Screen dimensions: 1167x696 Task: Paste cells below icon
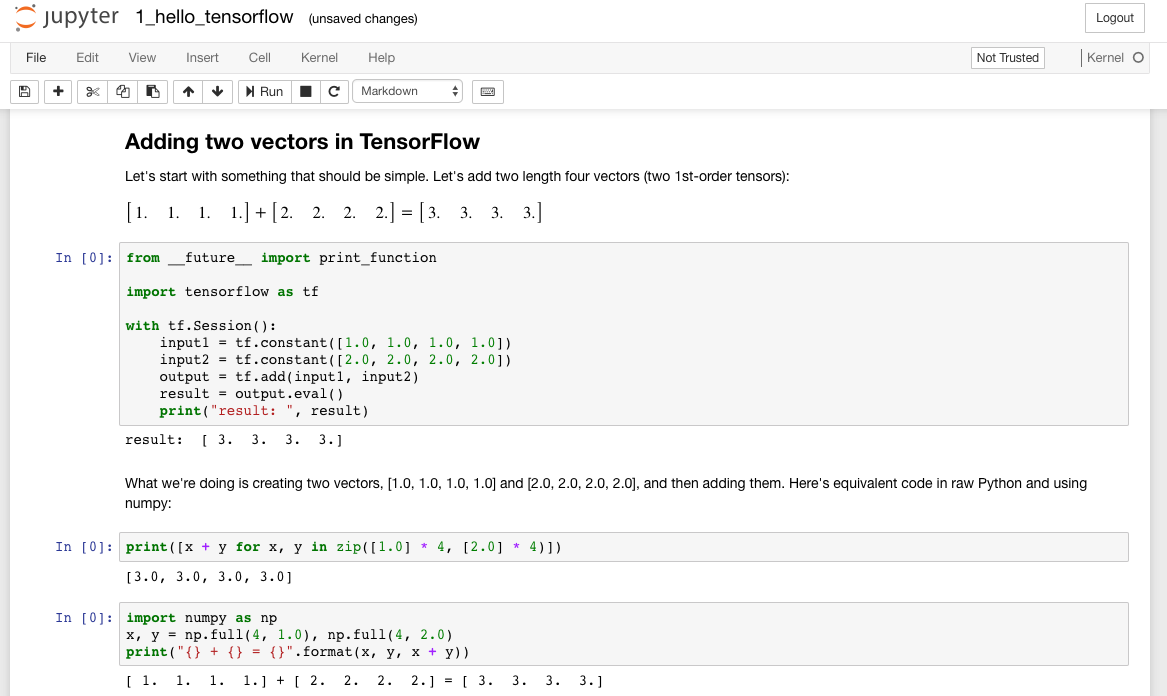click(x=153, y=92)
